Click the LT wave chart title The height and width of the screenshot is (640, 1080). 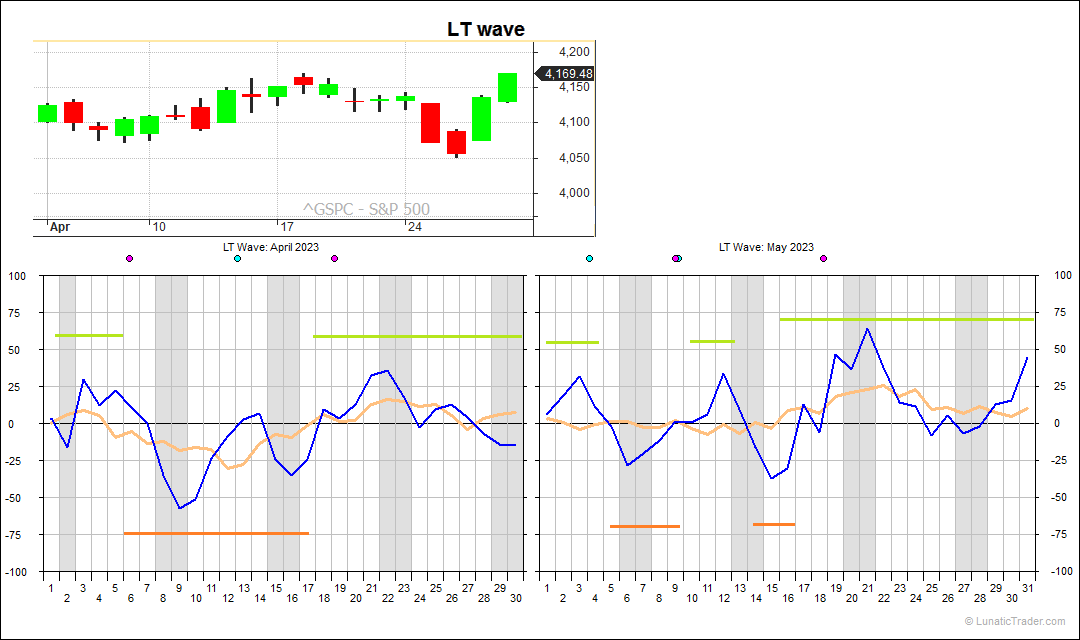pos(485,30)
